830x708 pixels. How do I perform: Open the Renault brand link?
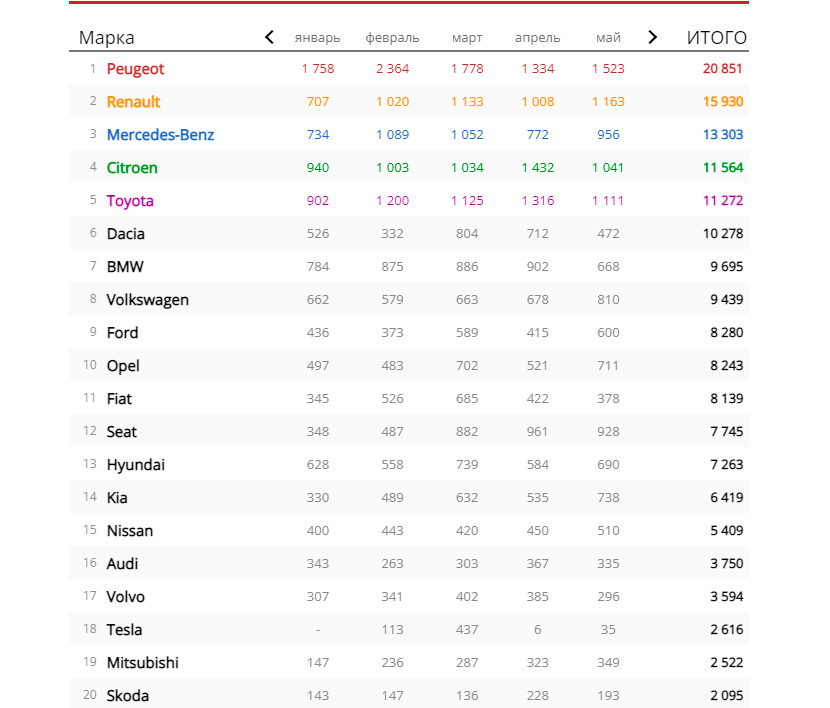(x=133, y=102)
